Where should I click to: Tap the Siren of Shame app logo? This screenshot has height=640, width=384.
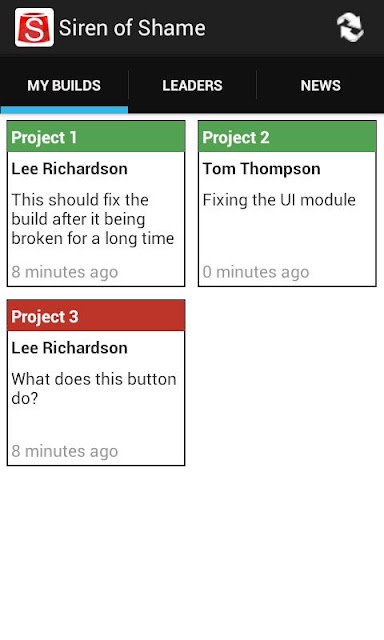click(x=34, y=27)
